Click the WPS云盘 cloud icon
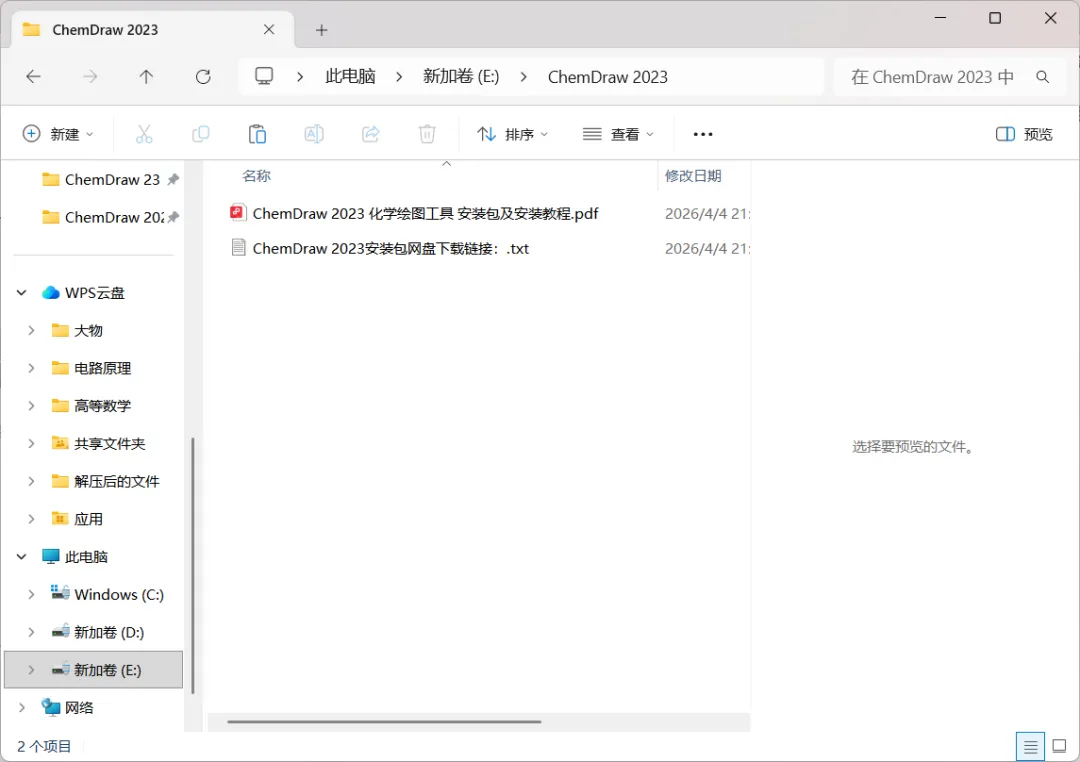Image resolution: width=1080 pixels, height=762 pixels. [x=50, y=292]
